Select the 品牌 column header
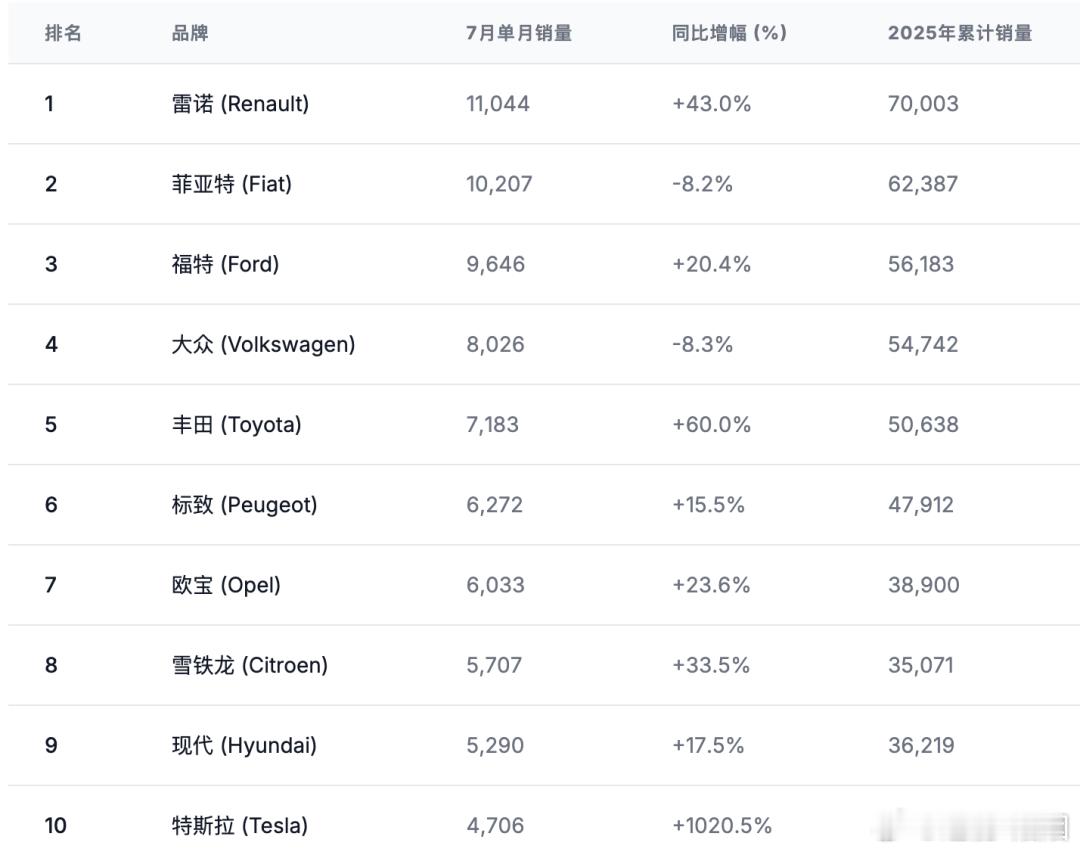This screenshot has height=852, width=1080. [190, 33]
